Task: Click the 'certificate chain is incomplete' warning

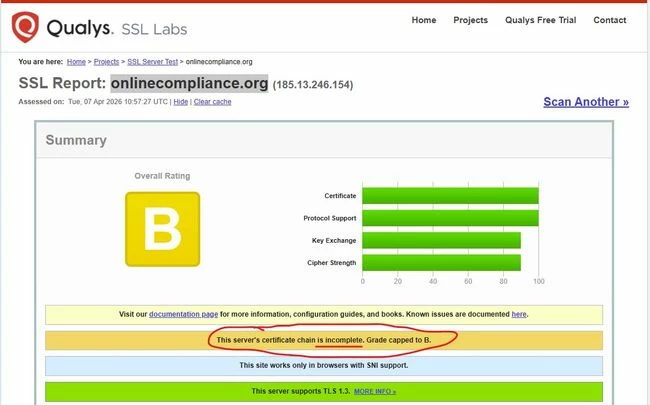Action: tap(324, 340)
